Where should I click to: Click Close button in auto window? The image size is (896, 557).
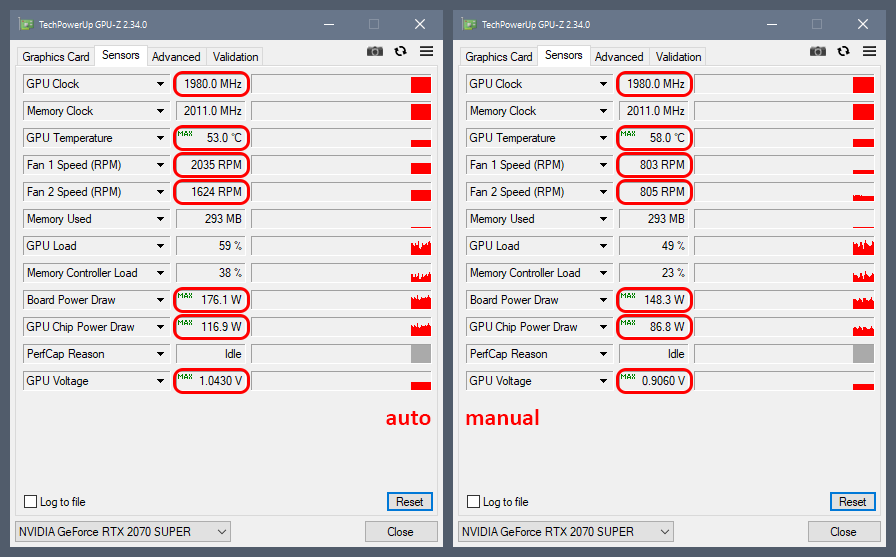coord(401,532)
